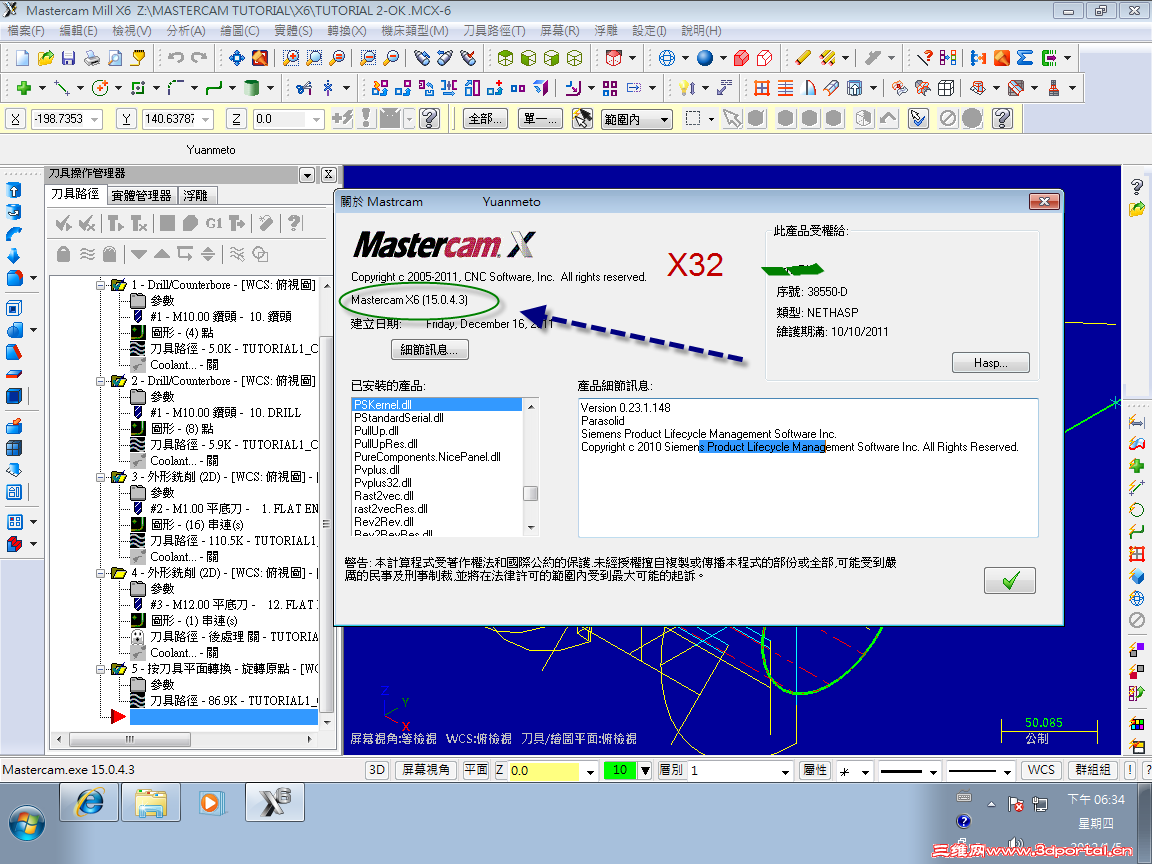This screenshot has height=864, width=1152.
Task: Click the help icon in Operations Manager toolbar
Action: 294,223
